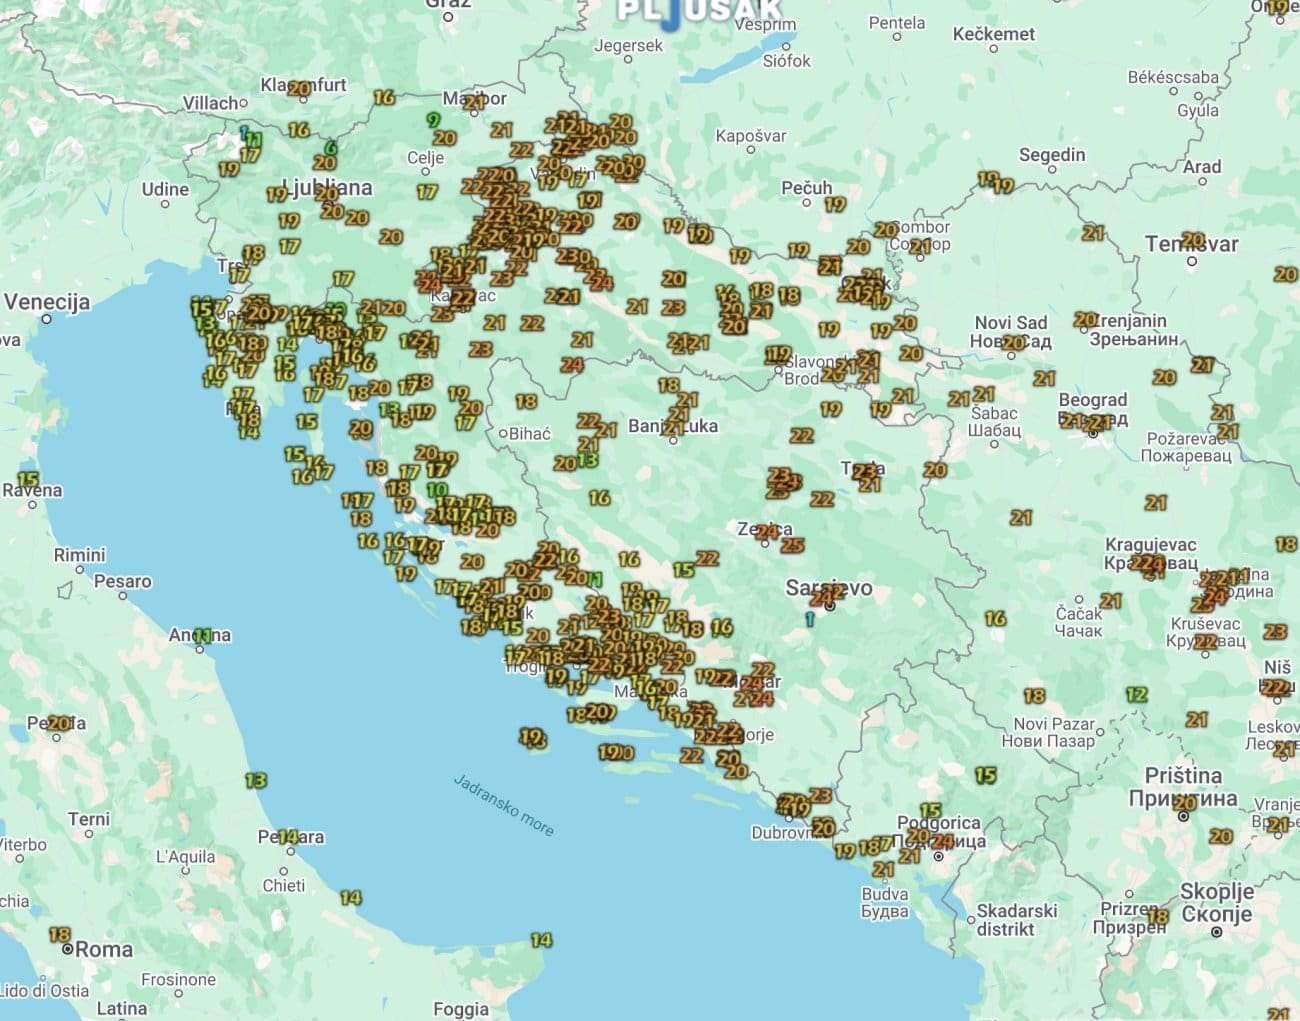Click the 18 marker at Prizren
Viewport: 1300px width, 1021px height.
click(x=1158, y=916)
